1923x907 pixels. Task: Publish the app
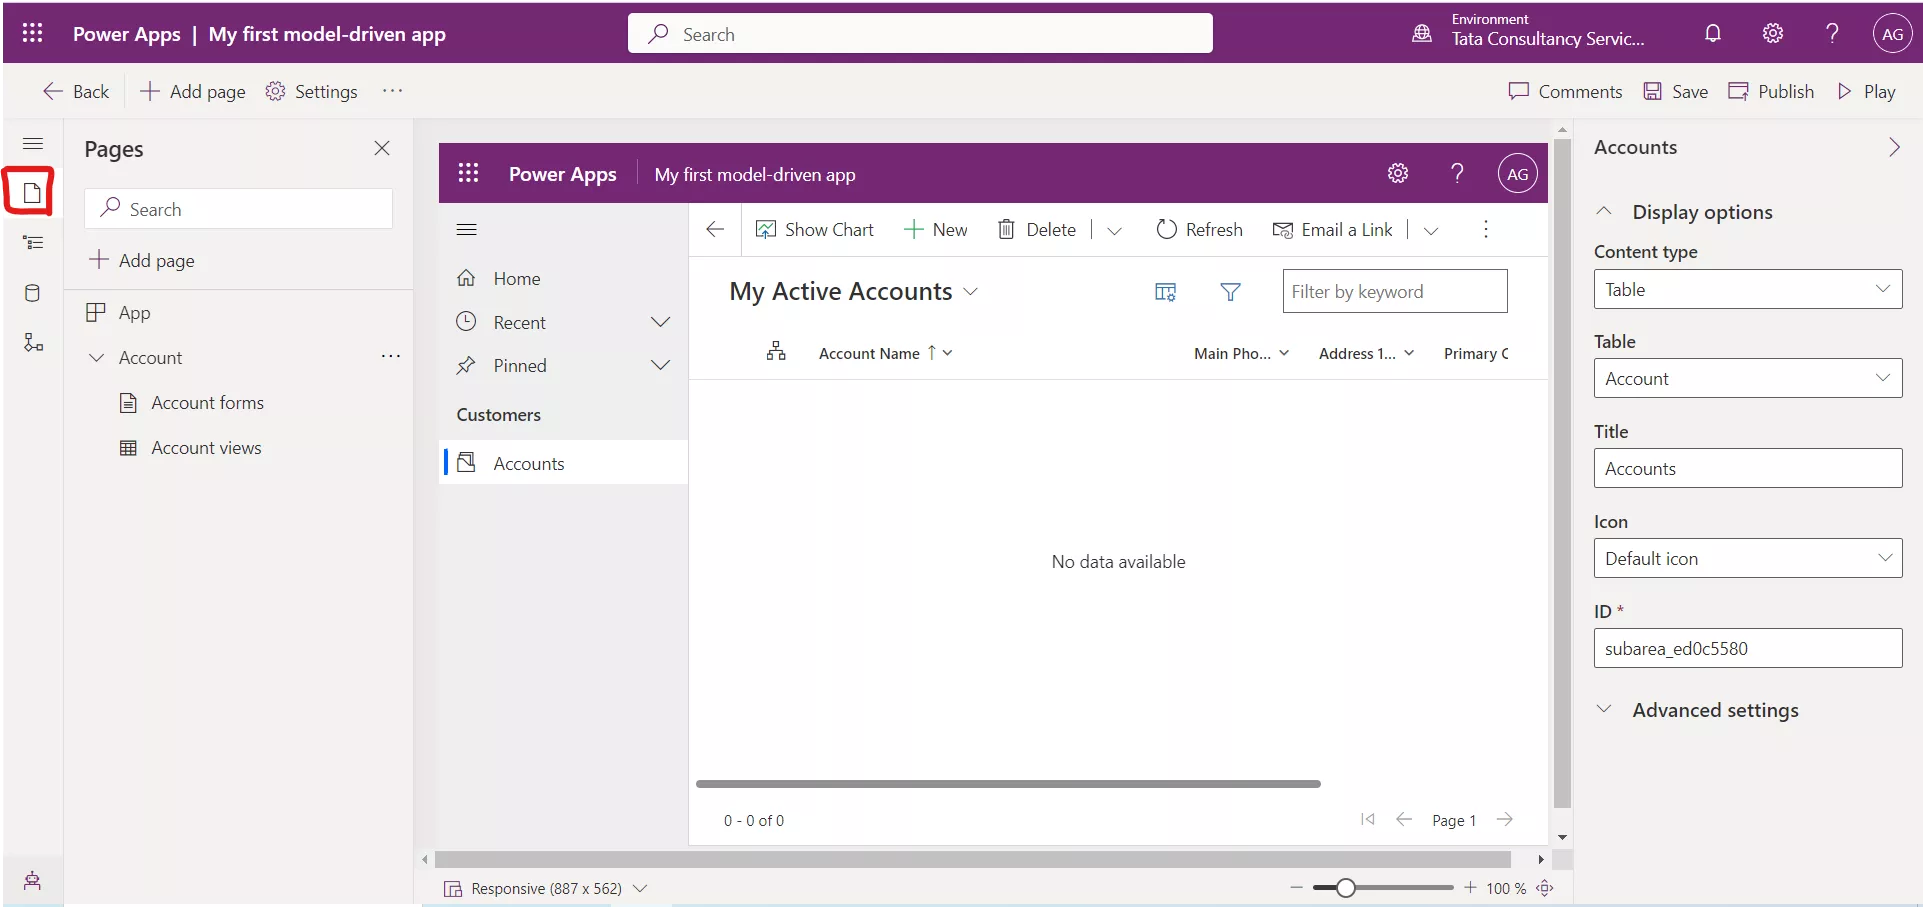tap(1771, 91)
